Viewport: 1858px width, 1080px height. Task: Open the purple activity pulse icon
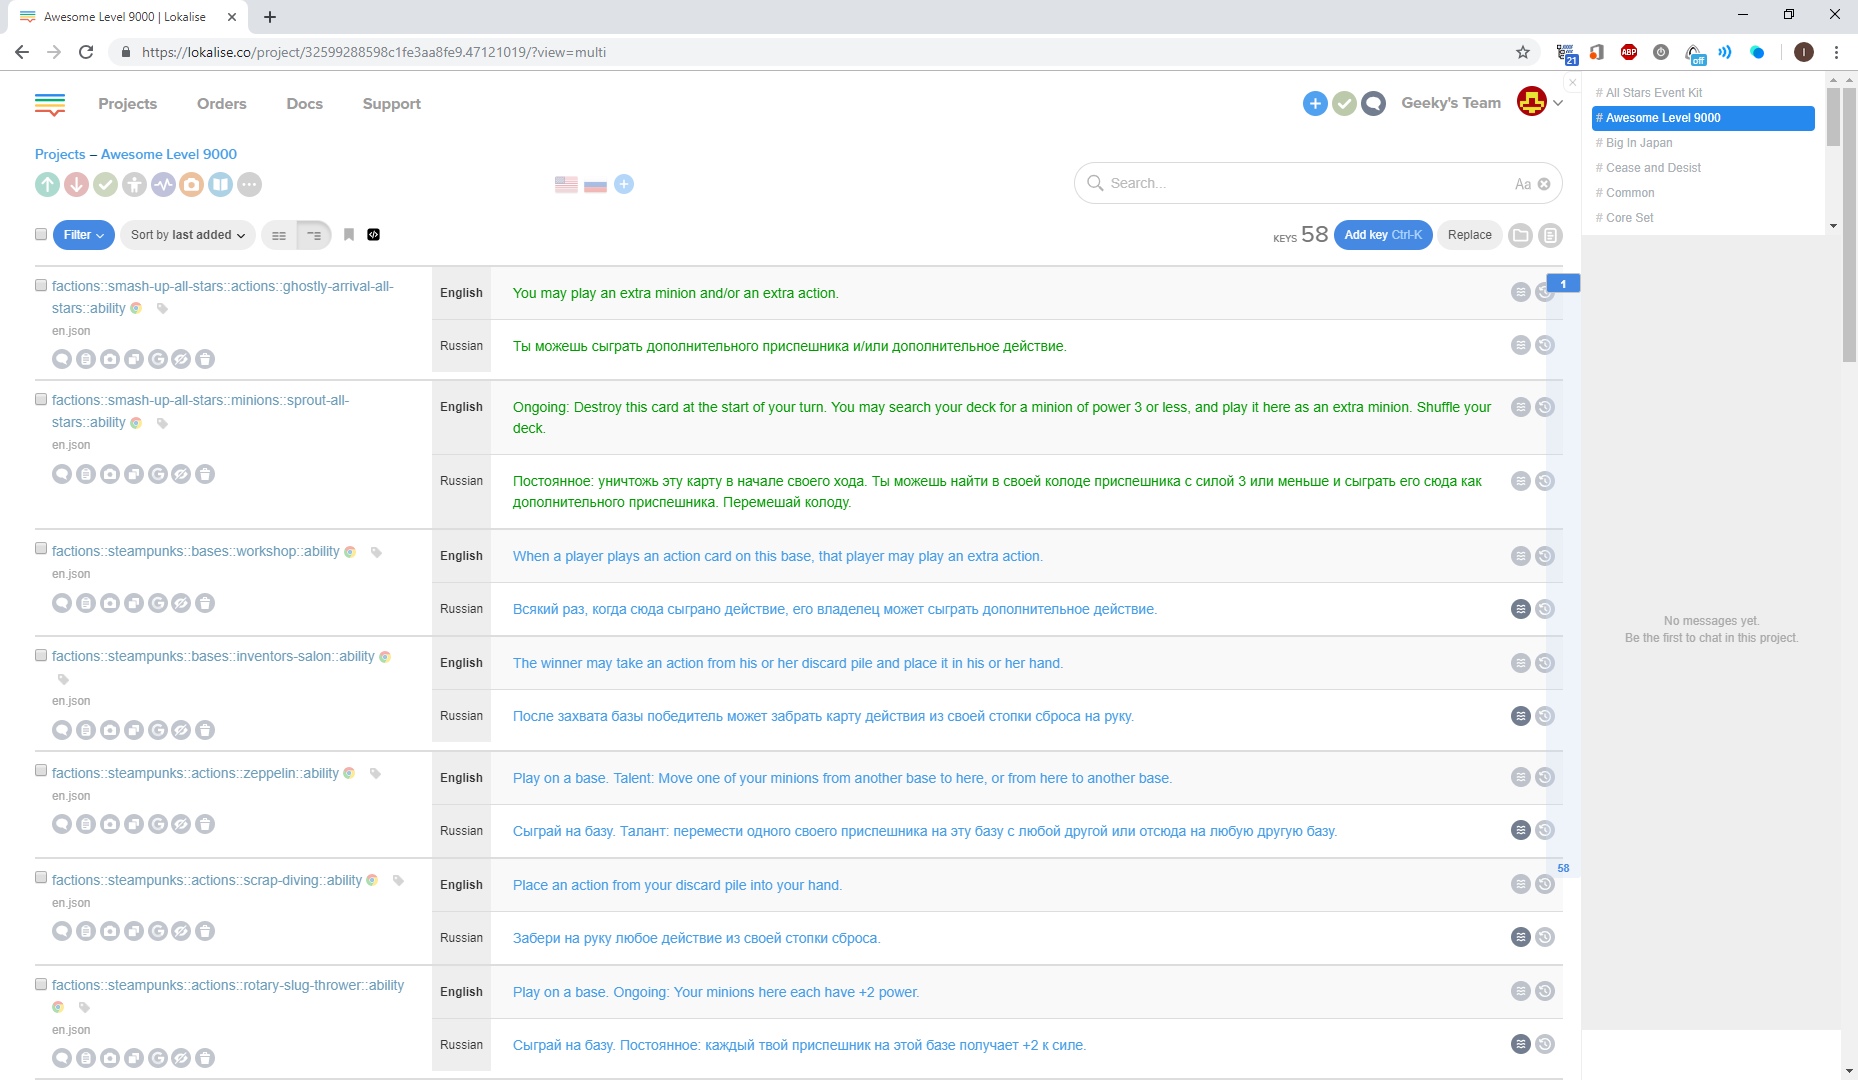coord(163,184)
